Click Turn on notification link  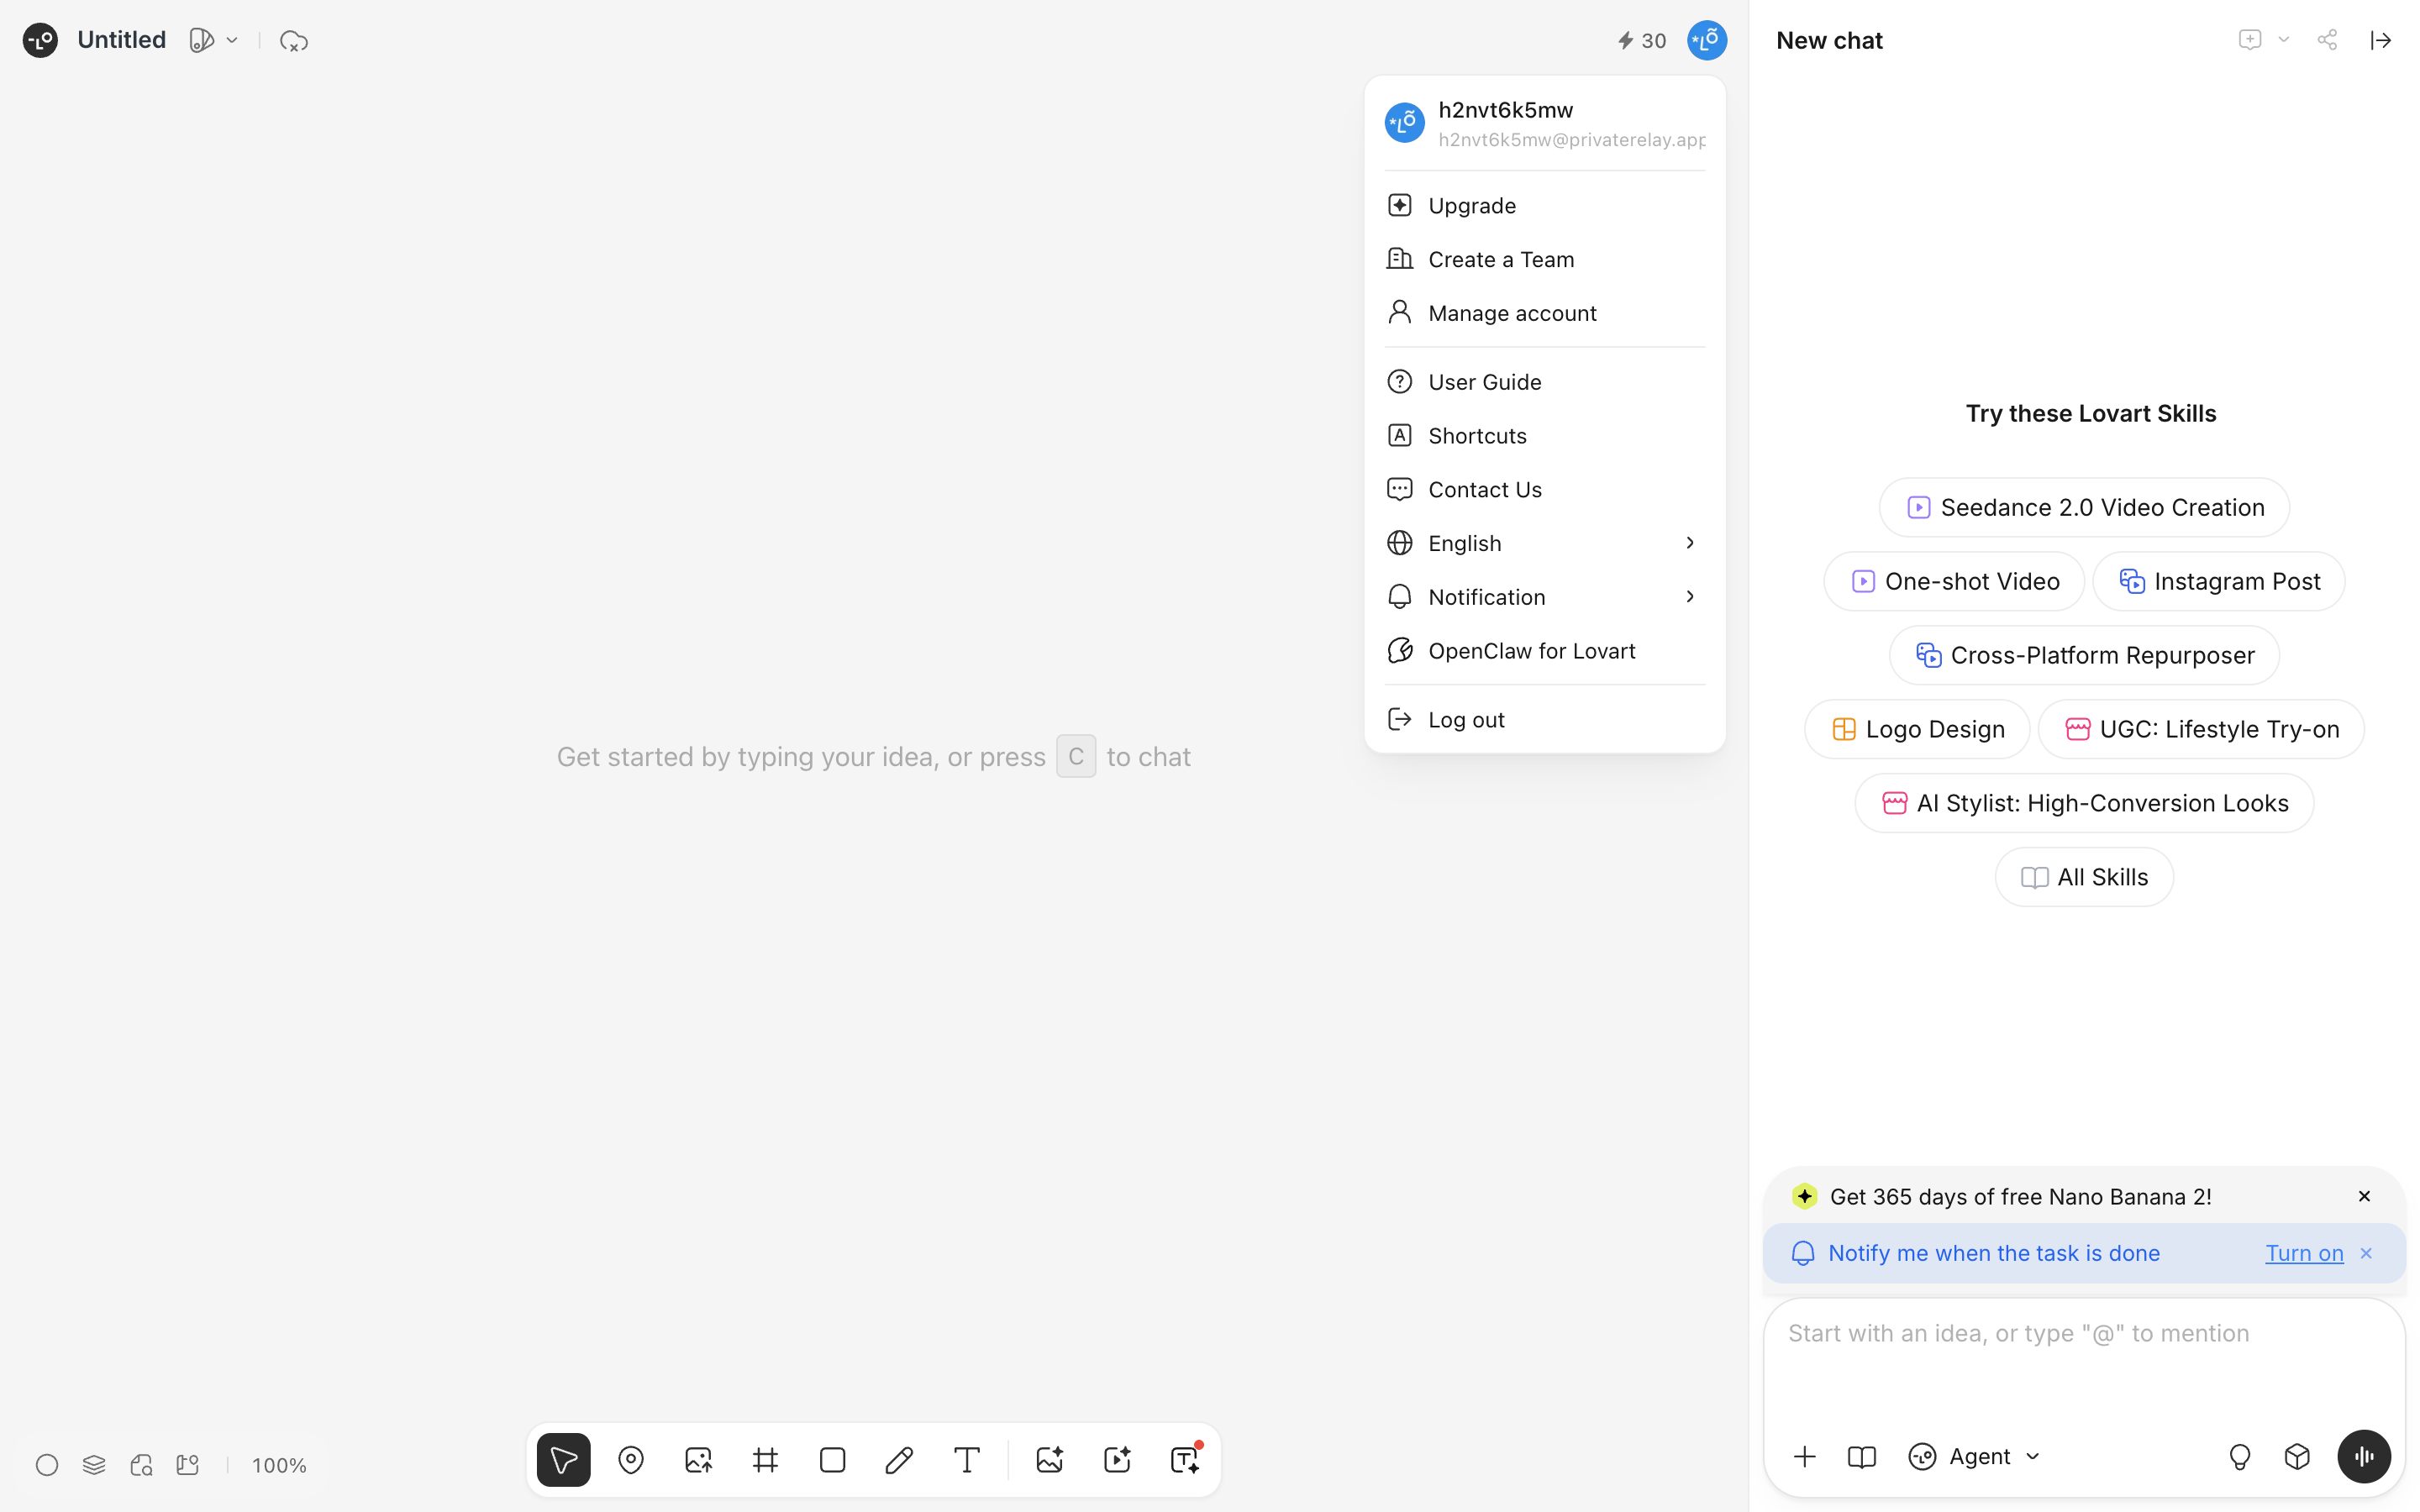pos(2304,1253)
